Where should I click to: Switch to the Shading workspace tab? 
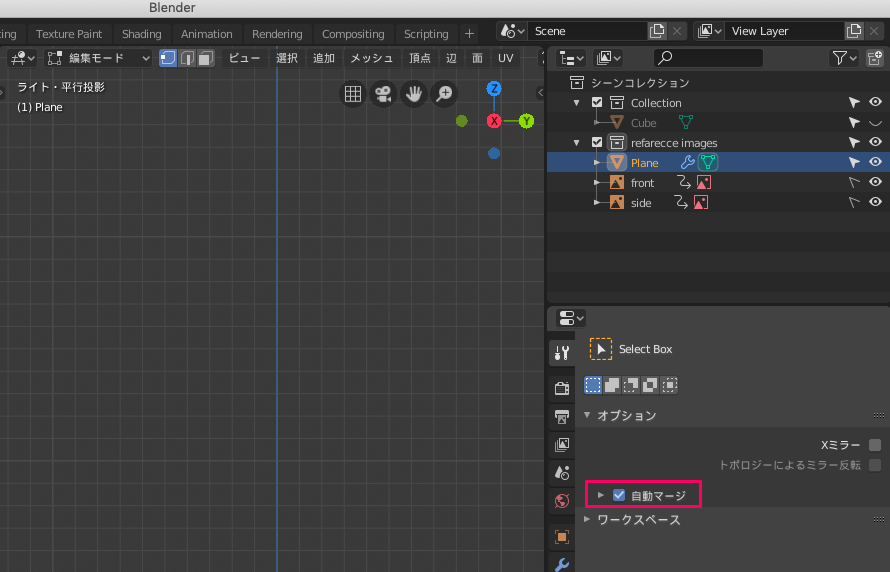[x=141, y=34]
